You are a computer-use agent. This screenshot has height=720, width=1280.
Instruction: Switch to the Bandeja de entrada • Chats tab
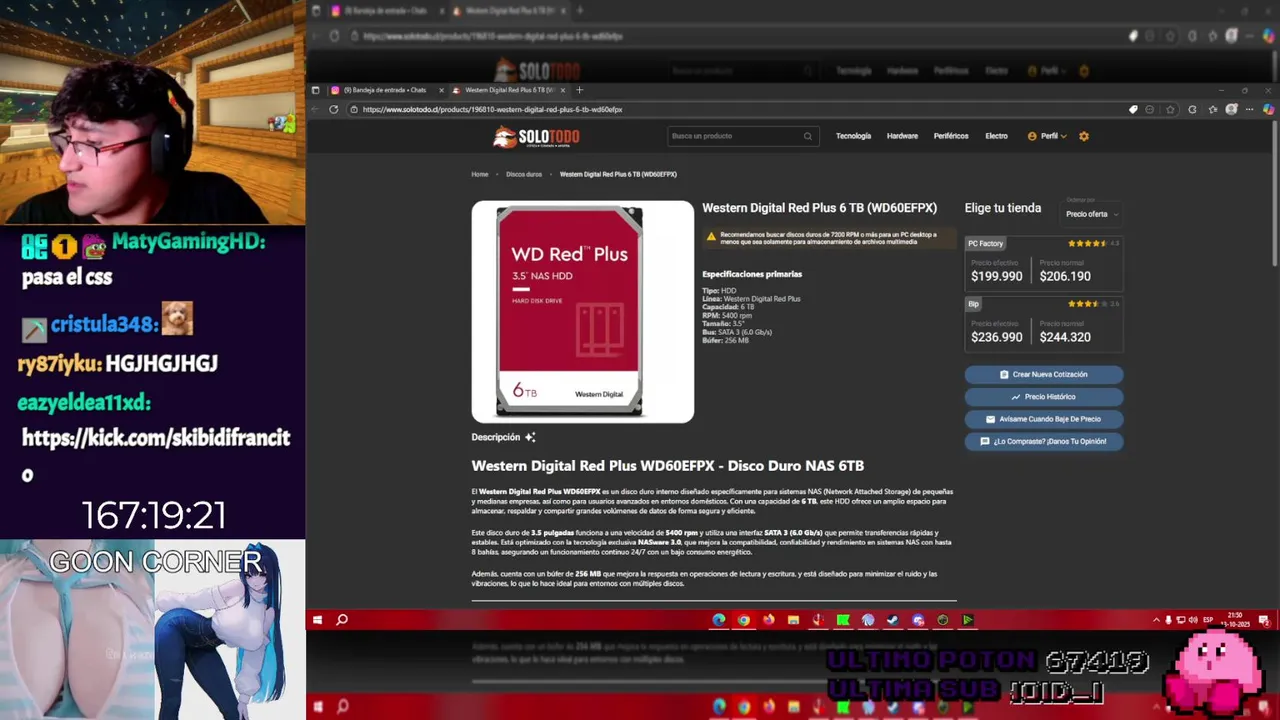[385, 90]
